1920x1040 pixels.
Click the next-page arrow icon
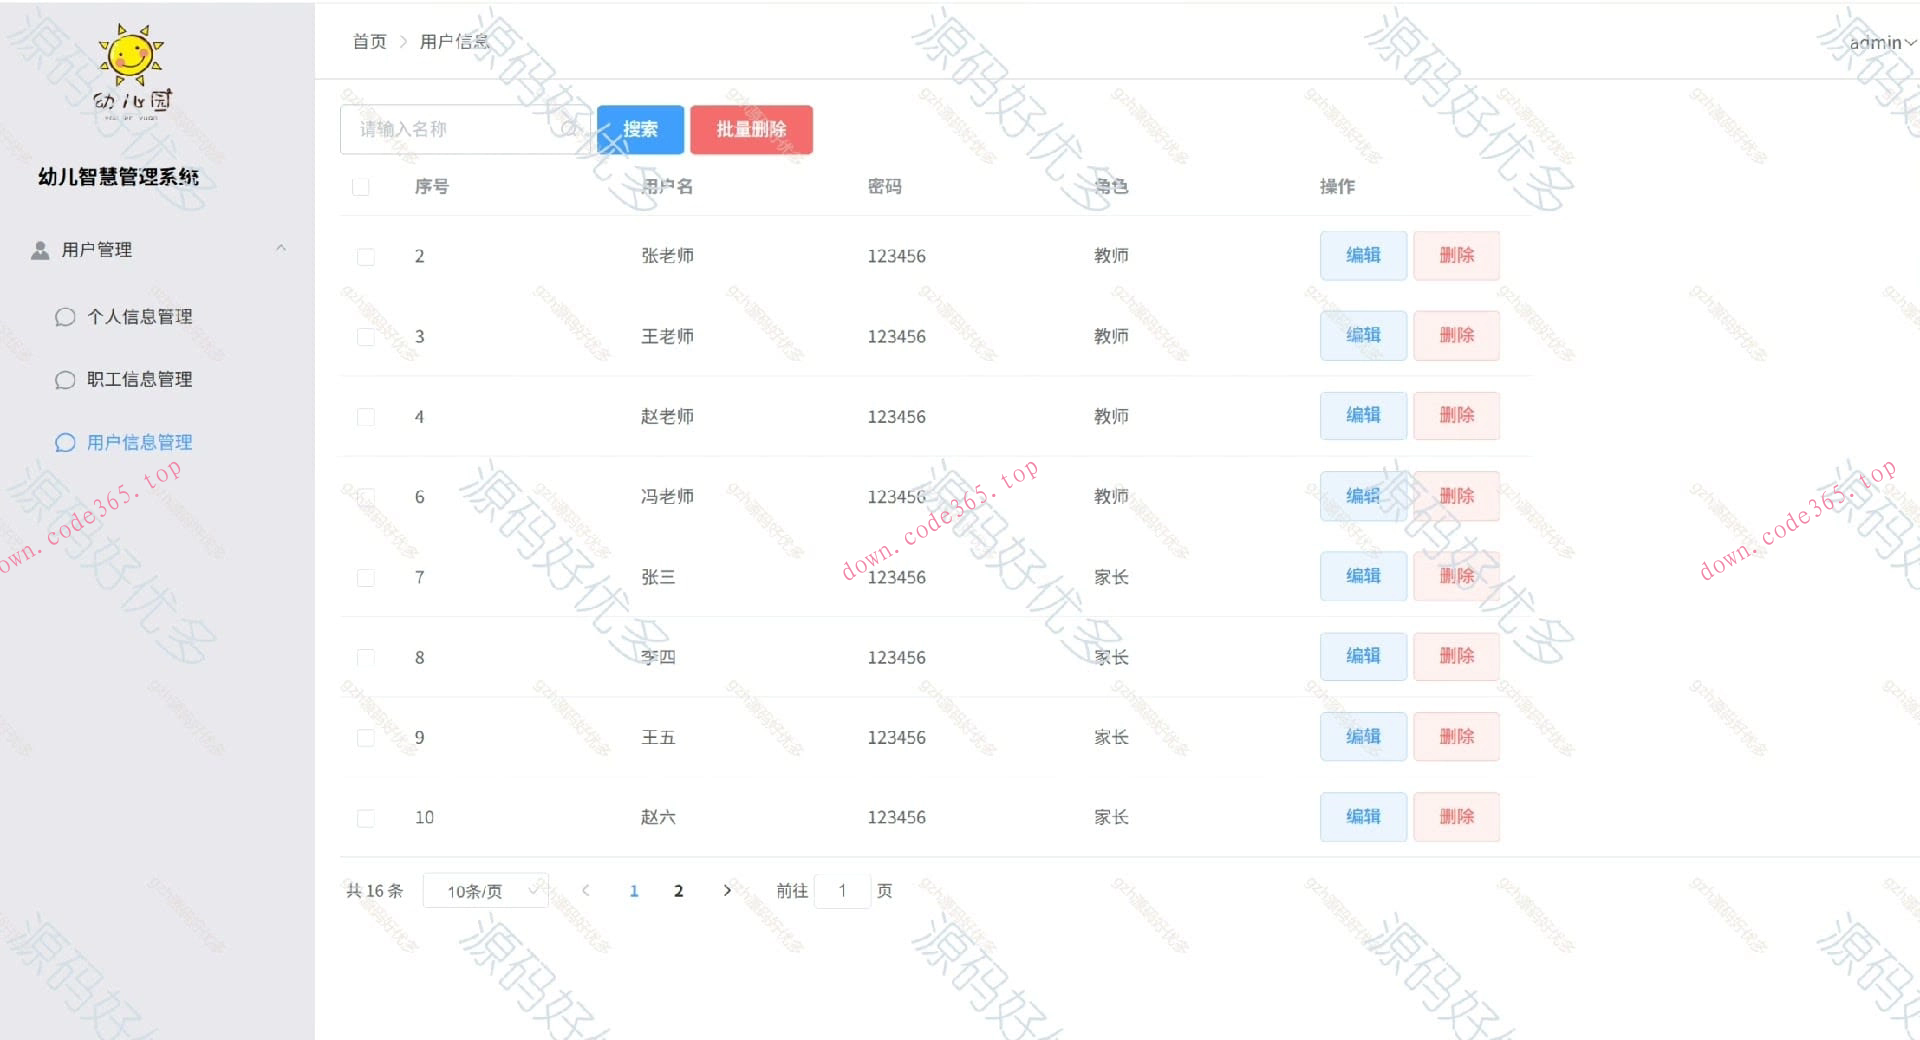(727, 890)
